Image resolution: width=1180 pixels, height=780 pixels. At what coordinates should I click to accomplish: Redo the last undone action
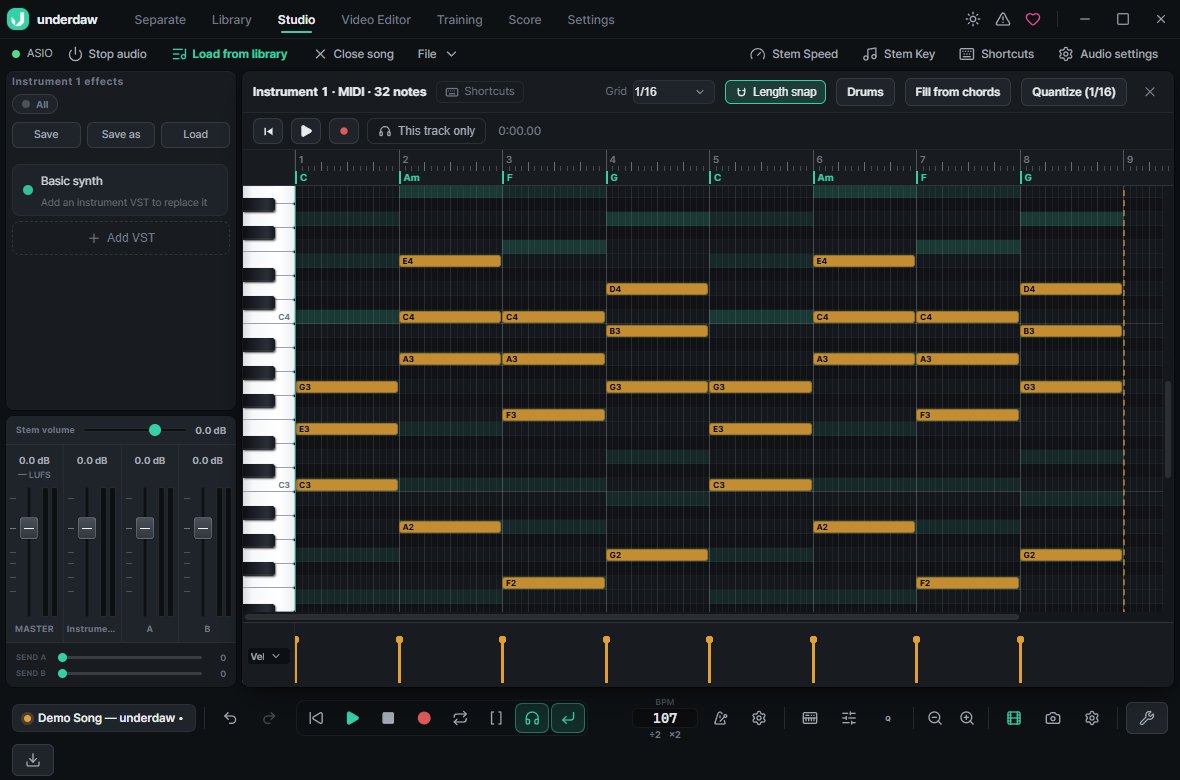[269, 718]
